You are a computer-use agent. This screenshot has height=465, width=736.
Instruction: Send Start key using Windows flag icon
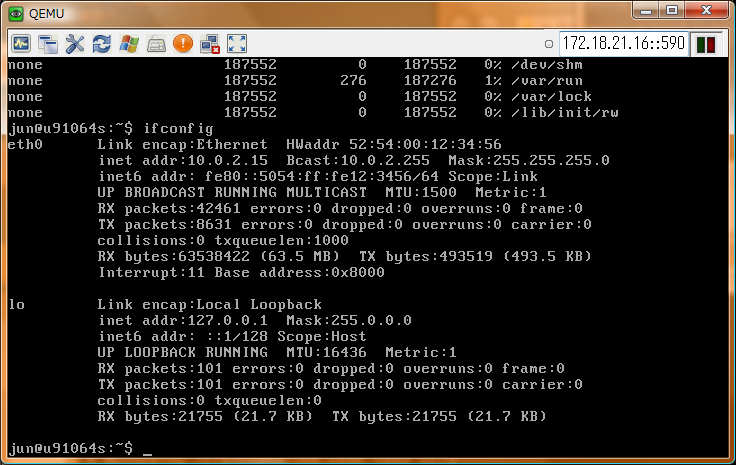click(x=129, y=44)
